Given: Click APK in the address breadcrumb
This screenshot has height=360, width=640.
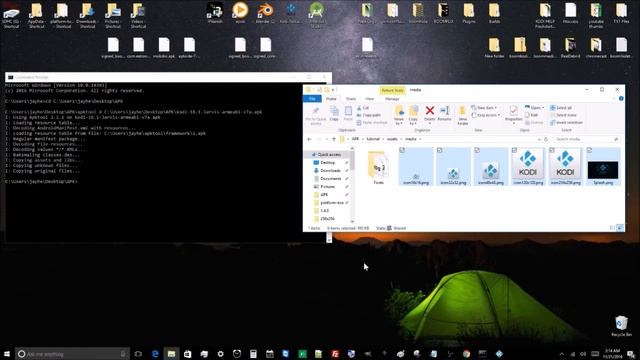Looking at the screenshot, I should pos(356,139).
